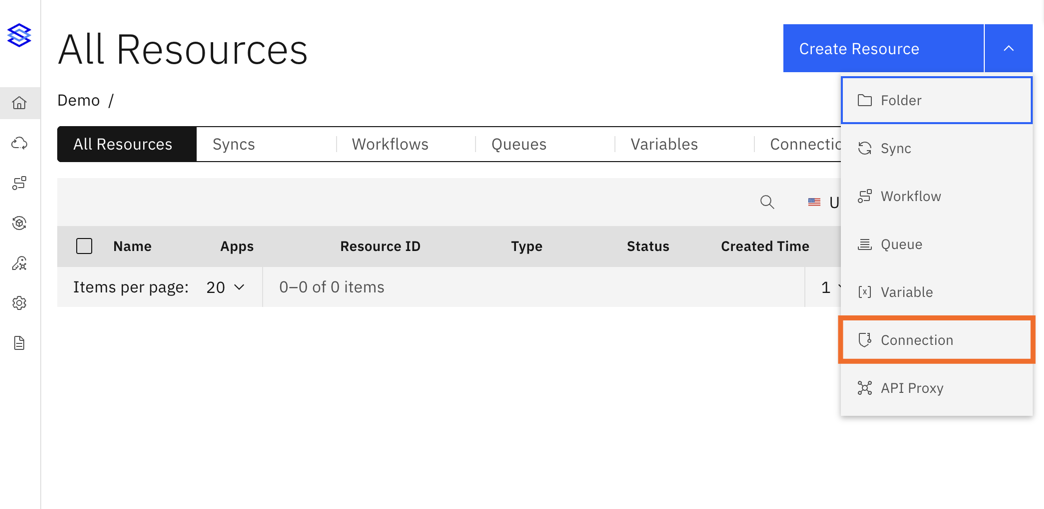Screen dimensions: 1044x509
Task: Click the Demo breadcrumb link
Action: [78, 100]
